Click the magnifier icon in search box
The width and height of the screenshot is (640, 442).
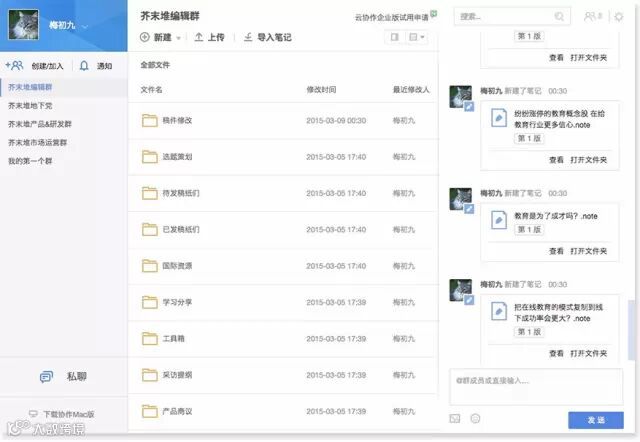pos(559,17)
